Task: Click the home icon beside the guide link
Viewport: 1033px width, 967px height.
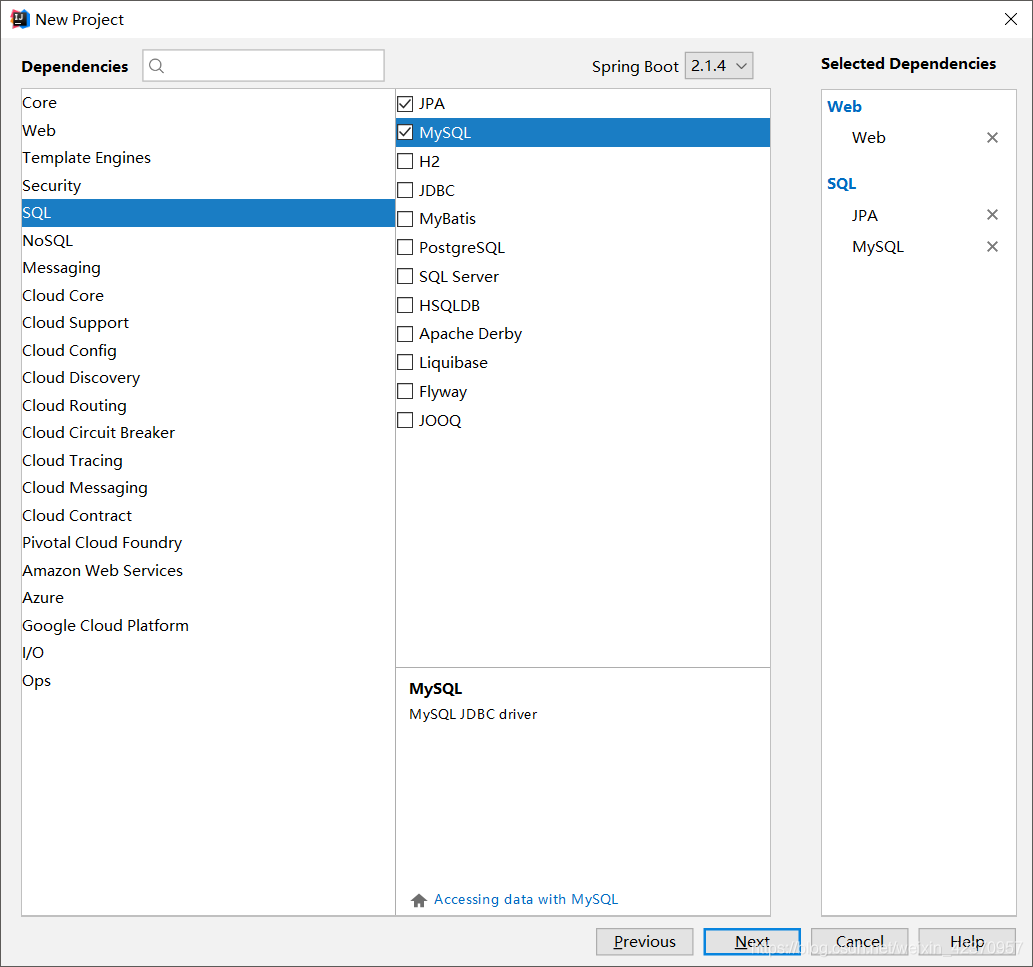Action: [418, 900]
